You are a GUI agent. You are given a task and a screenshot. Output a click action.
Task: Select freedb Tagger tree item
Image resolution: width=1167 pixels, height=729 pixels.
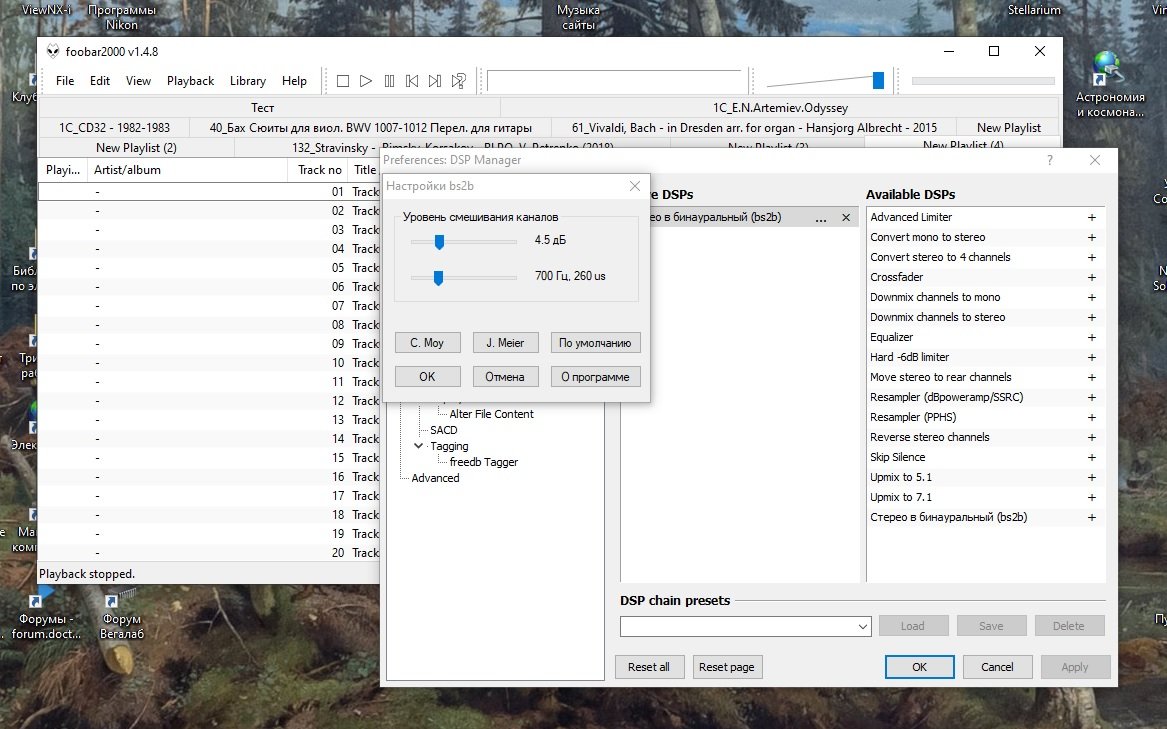(x=484, y=462)
